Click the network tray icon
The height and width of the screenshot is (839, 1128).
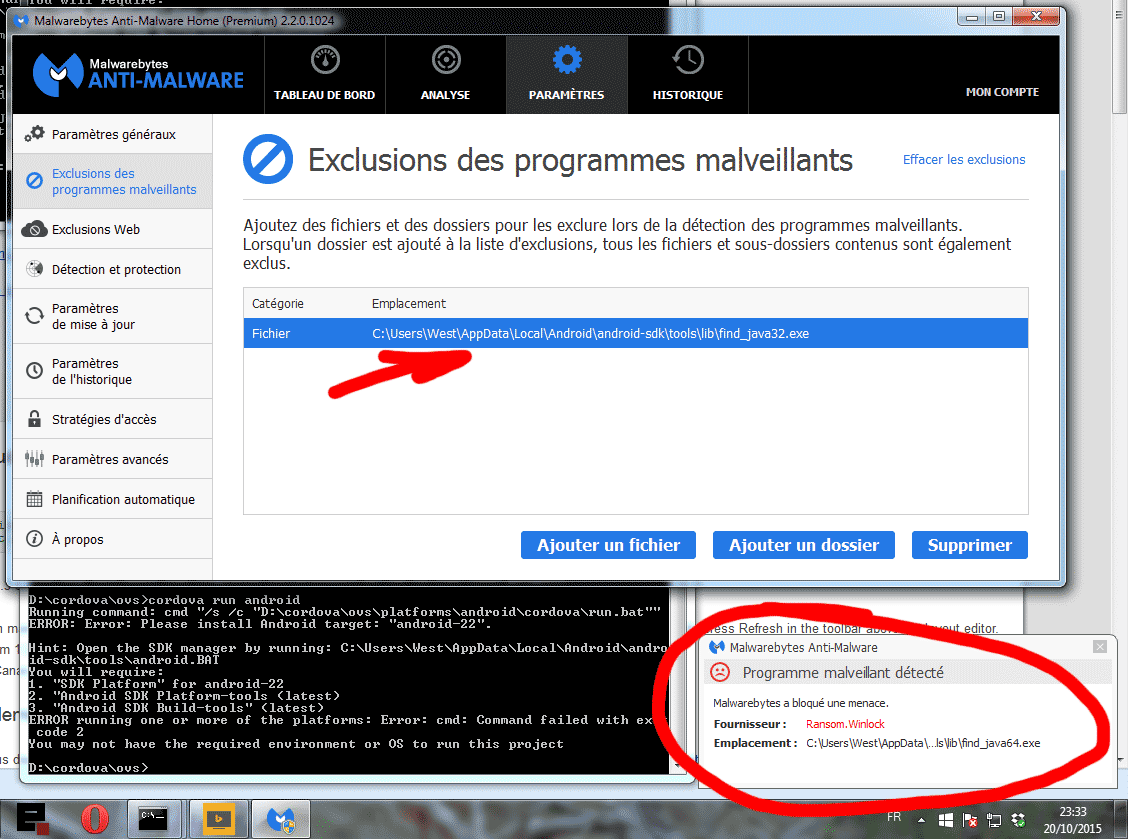(994, 820)
